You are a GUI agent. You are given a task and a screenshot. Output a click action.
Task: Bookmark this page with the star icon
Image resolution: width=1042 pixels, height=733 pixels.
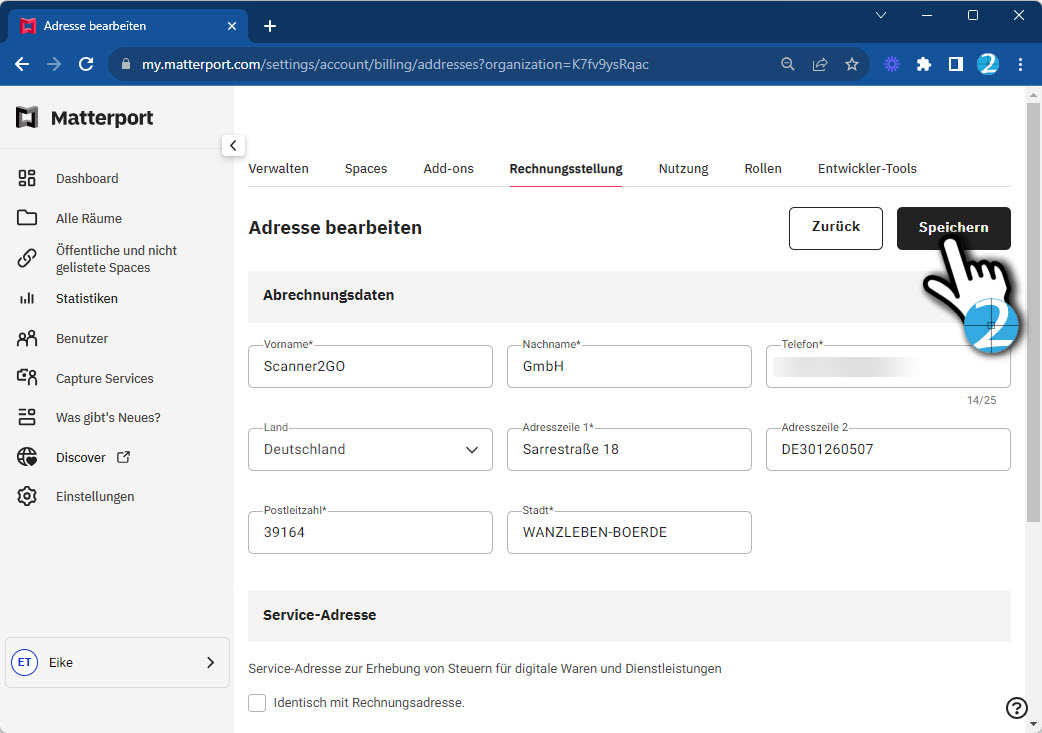(x=852, y=64)
